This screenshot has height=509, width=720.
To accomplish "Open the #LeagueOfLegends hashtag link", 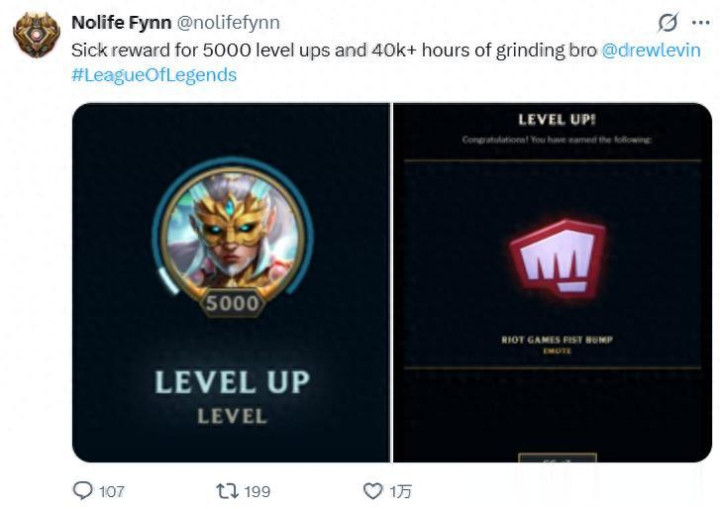I will click(x=154, y=75).
